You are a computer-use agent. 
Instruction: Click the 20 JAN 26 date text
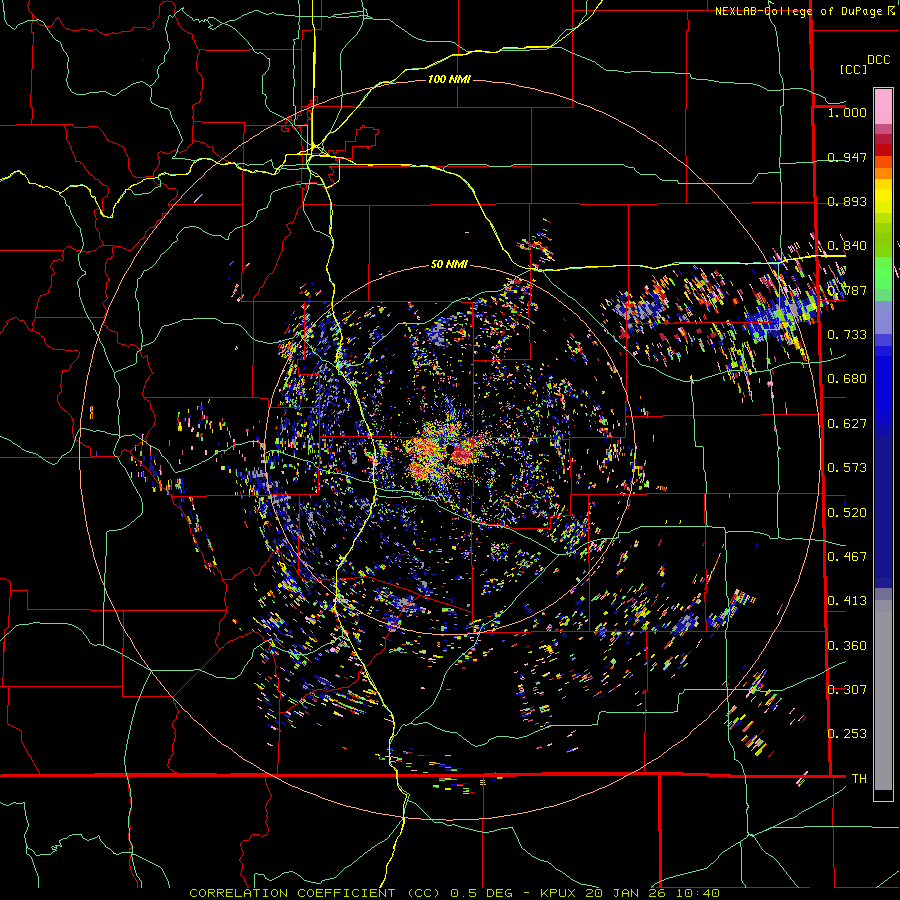pos(626,893)
